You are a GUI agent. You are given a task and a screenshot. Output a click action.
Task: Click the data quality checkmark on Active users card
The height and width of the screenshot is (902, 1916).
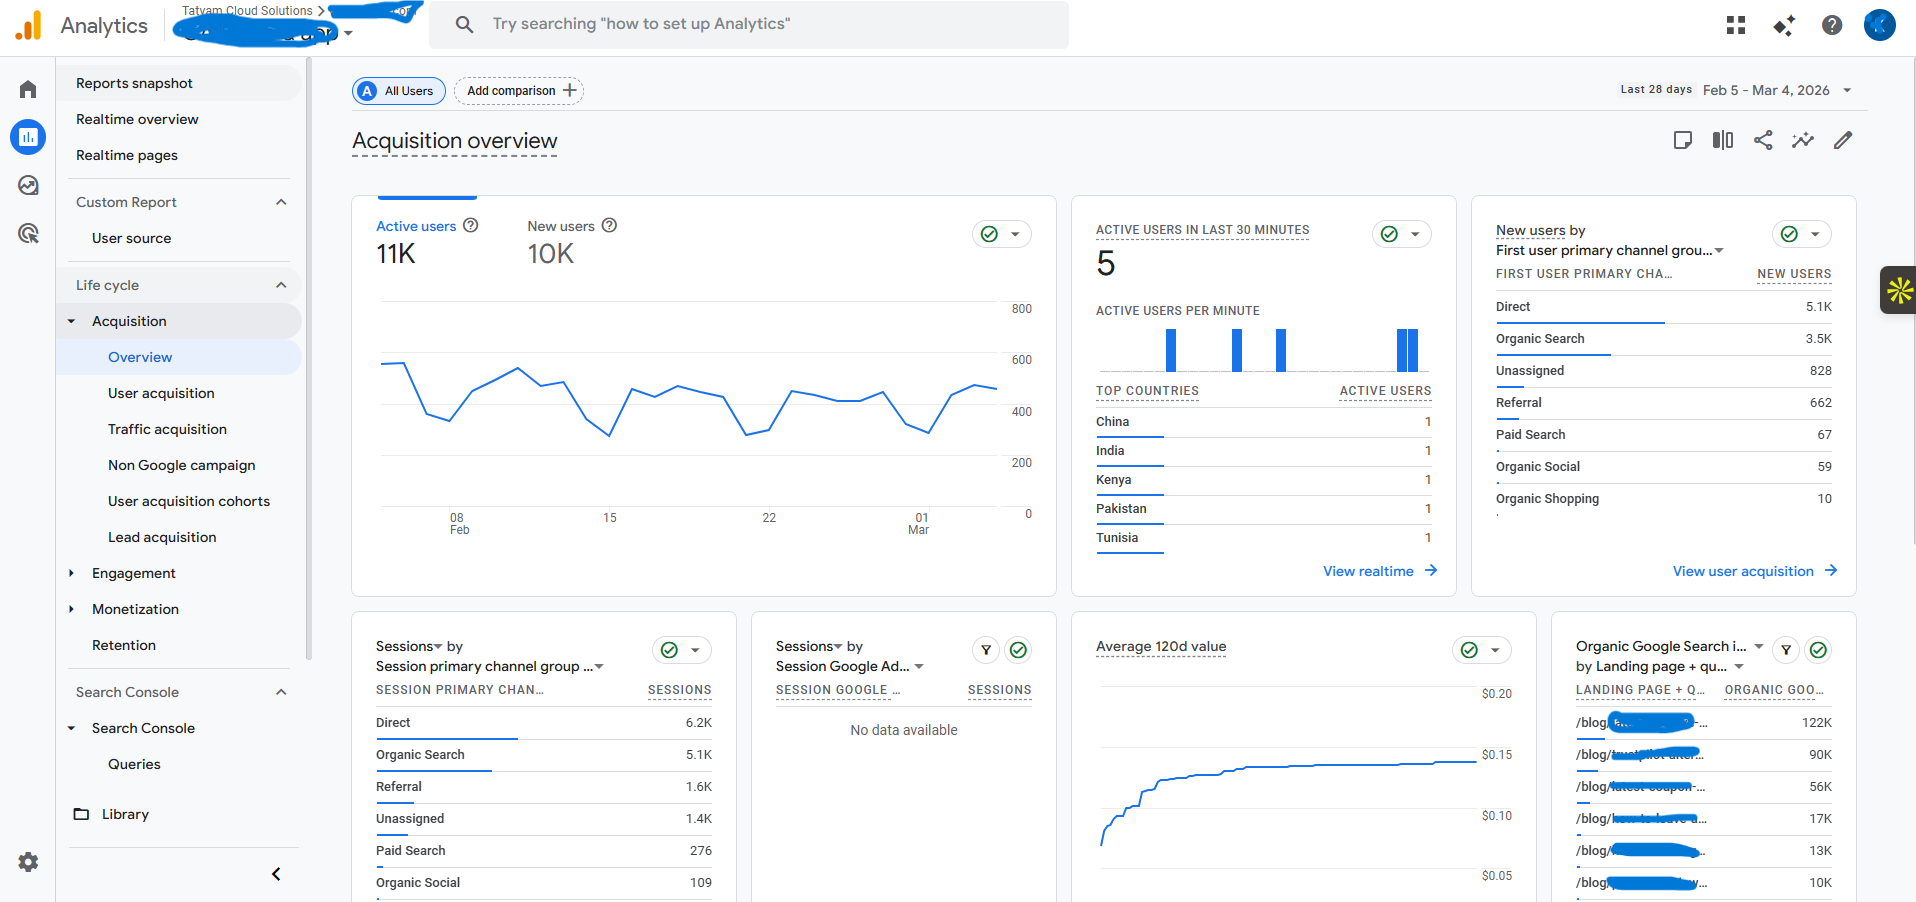pos(988,233)
